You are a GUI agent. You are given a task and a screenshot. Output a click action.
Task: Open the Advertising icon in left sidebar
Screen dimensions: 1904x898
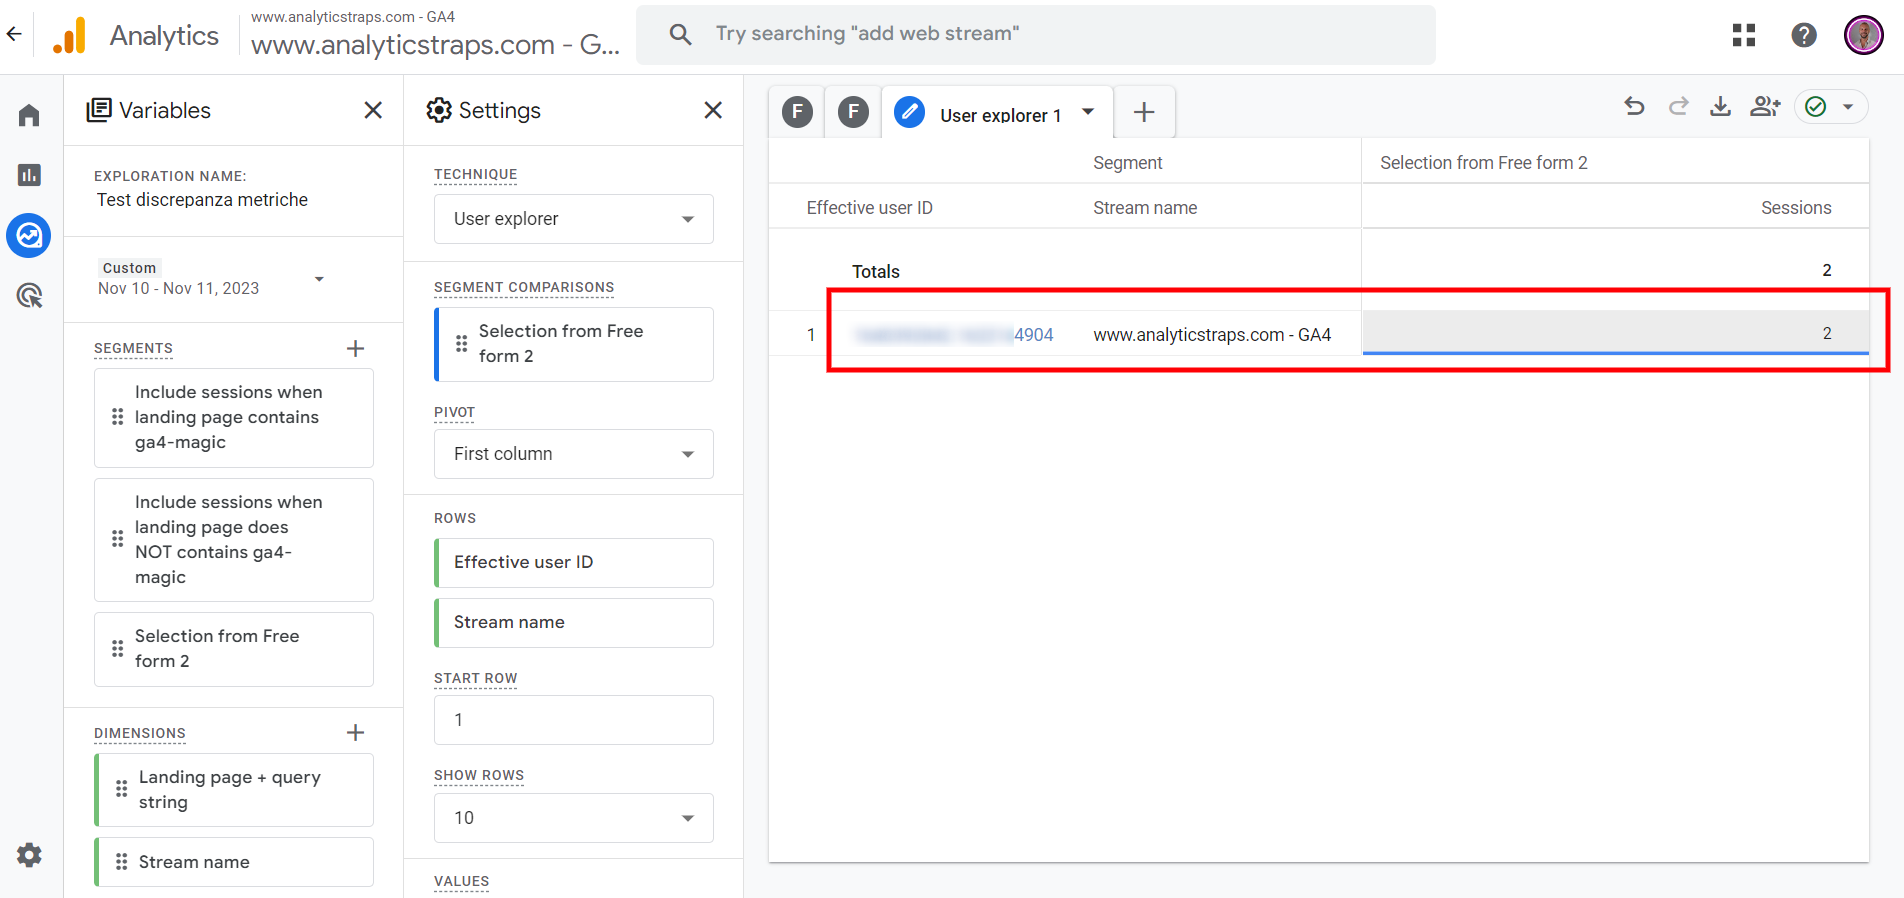[x=29, y=296]
